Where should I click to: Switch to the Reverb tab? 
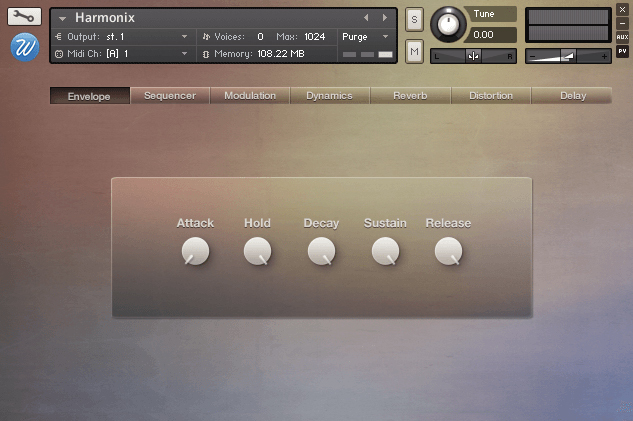click(x=410, y=96)
